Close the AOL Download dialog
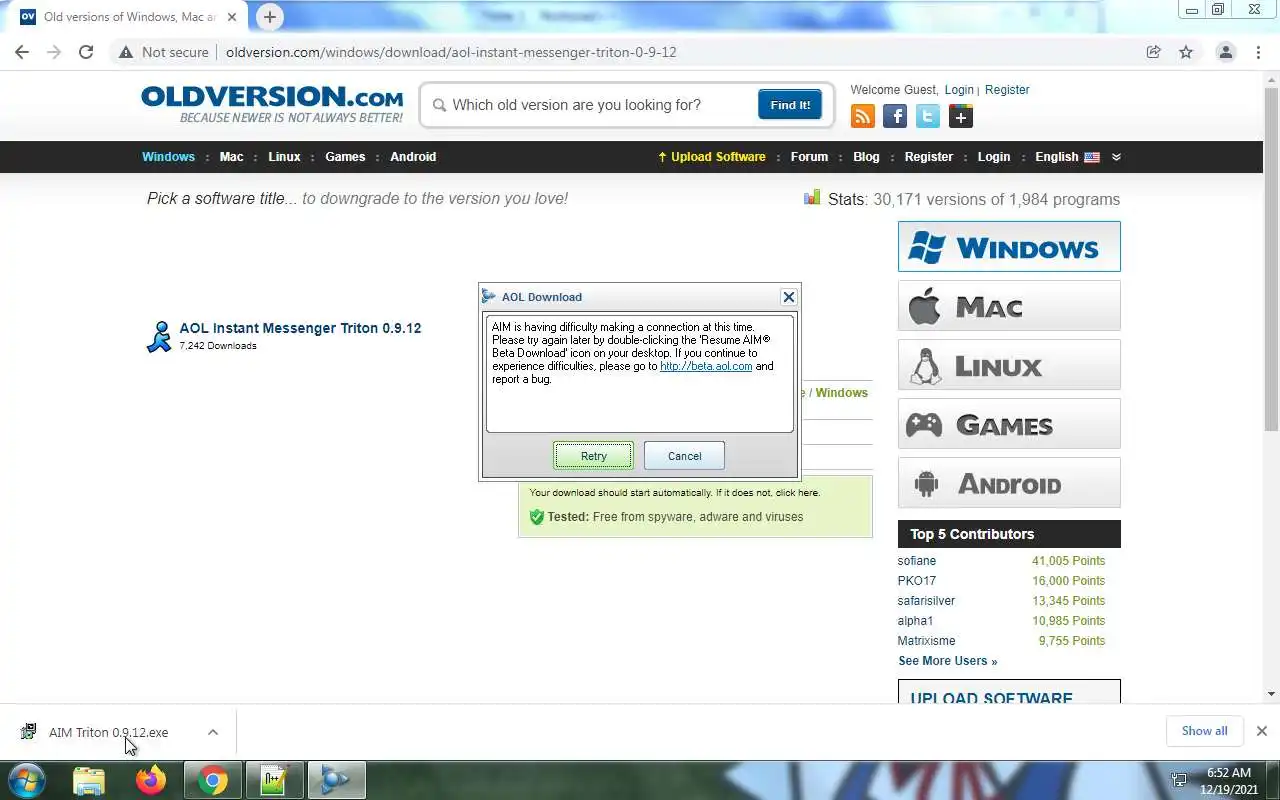The image size is (1280, 800). click(788, 297)
